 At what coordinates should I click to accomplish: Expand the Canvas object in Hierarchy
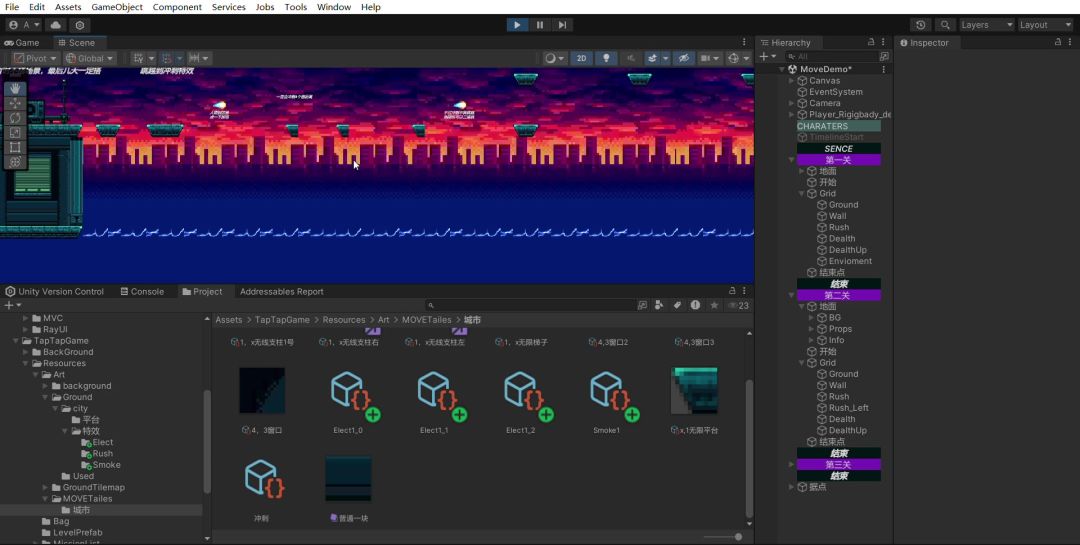coord(791,81)
